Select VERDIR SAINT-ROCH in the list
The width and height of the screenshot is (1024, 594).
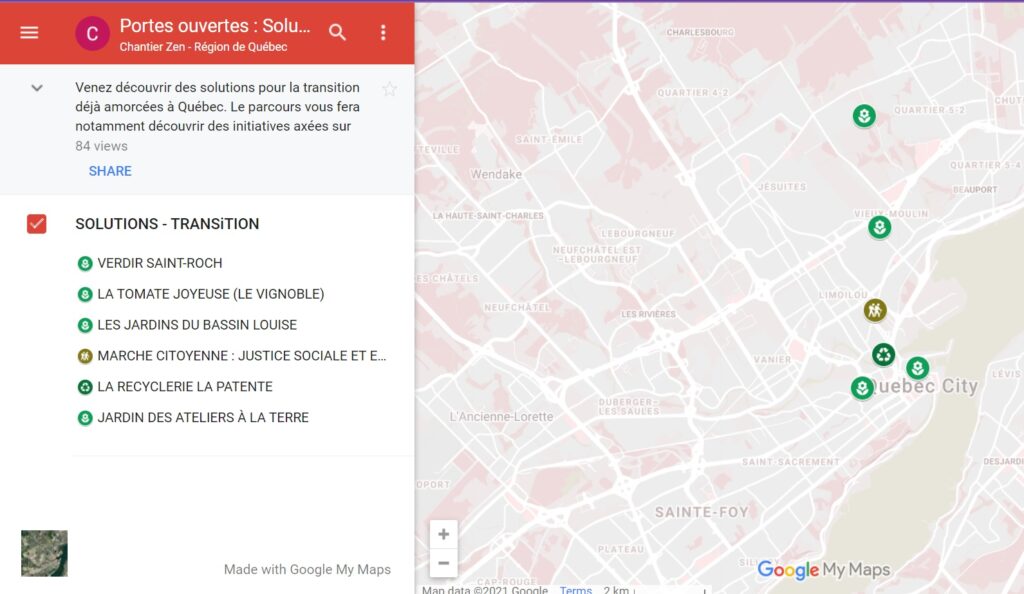coord(159,263)
